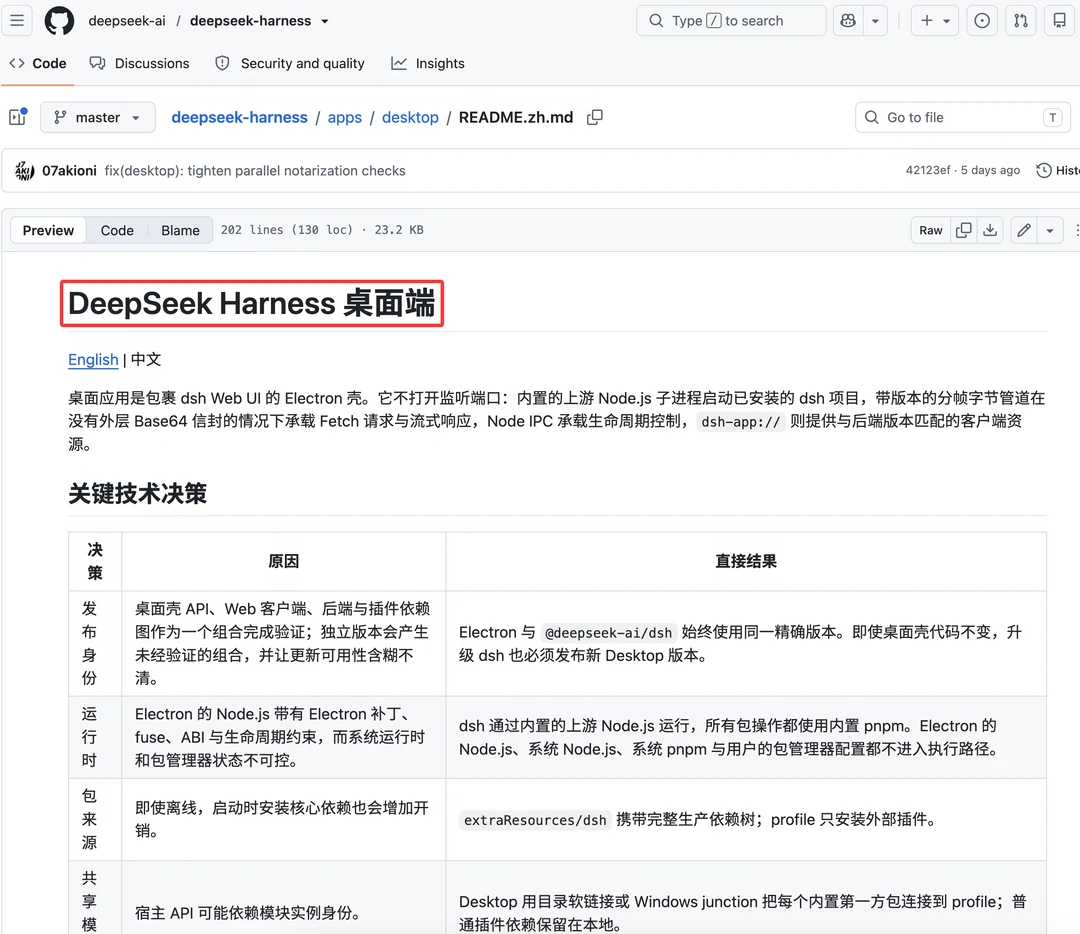The width and height of the screenshot is (1080, 934).
Task: Open the master branch selector
Action: tap(98, 117)
